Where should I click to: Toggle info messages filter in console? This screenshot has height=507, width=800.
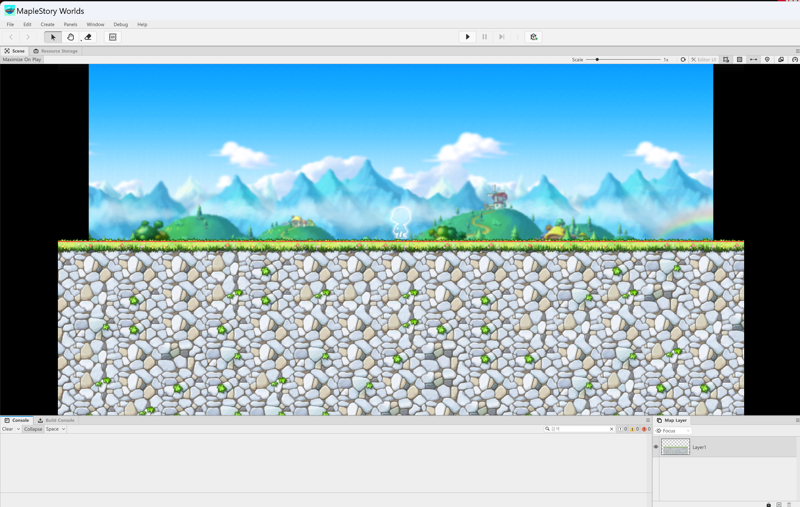click(x=622, y=429)
